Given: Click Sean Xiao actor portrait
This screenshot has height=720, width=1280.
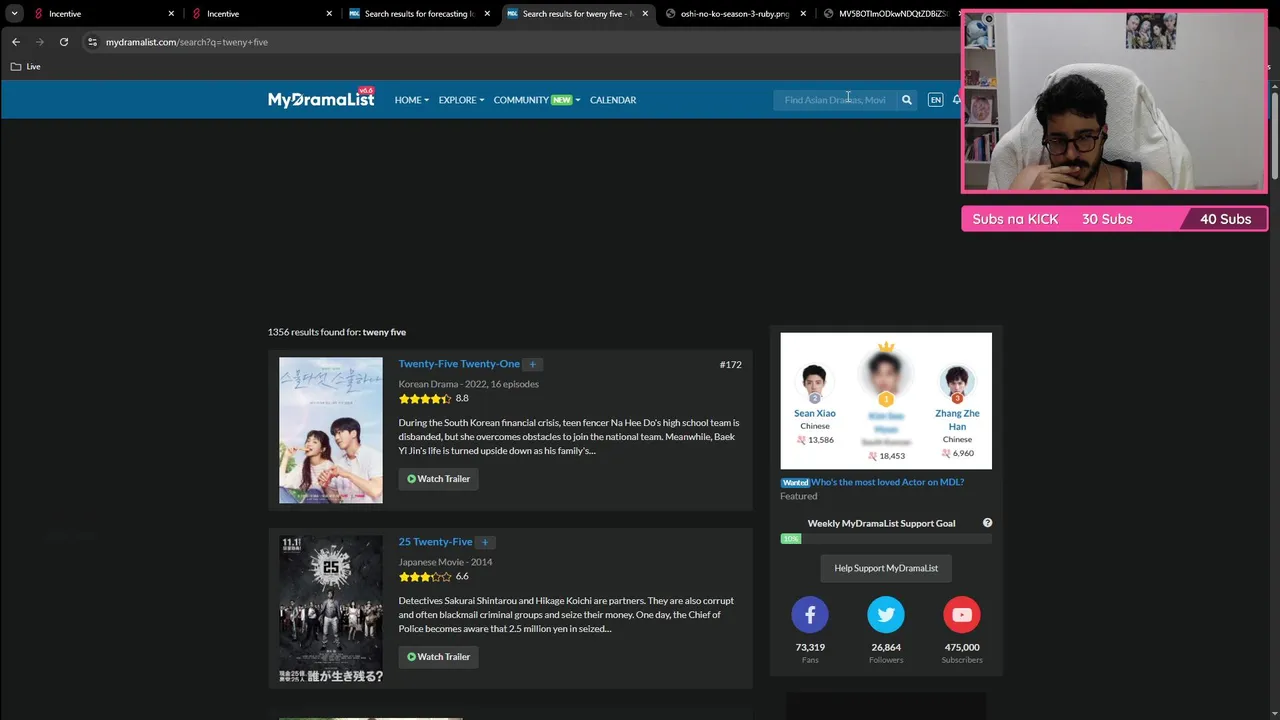Looking at the screenshot, I should (x=814, y=381).
